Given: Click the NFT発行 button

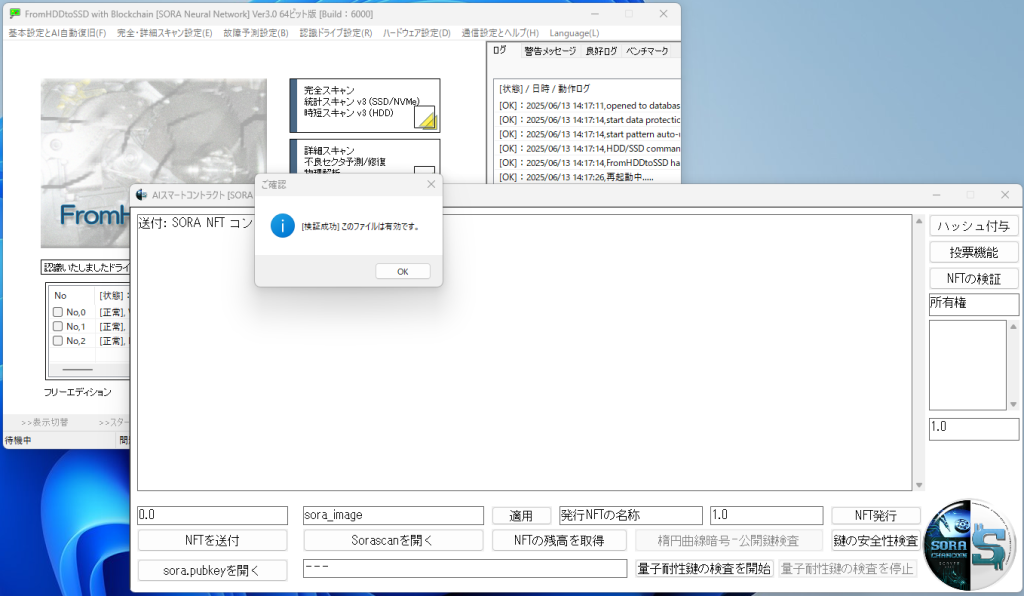Looking at the screenshot, I should pyautogui.click(x=876, y=516).
